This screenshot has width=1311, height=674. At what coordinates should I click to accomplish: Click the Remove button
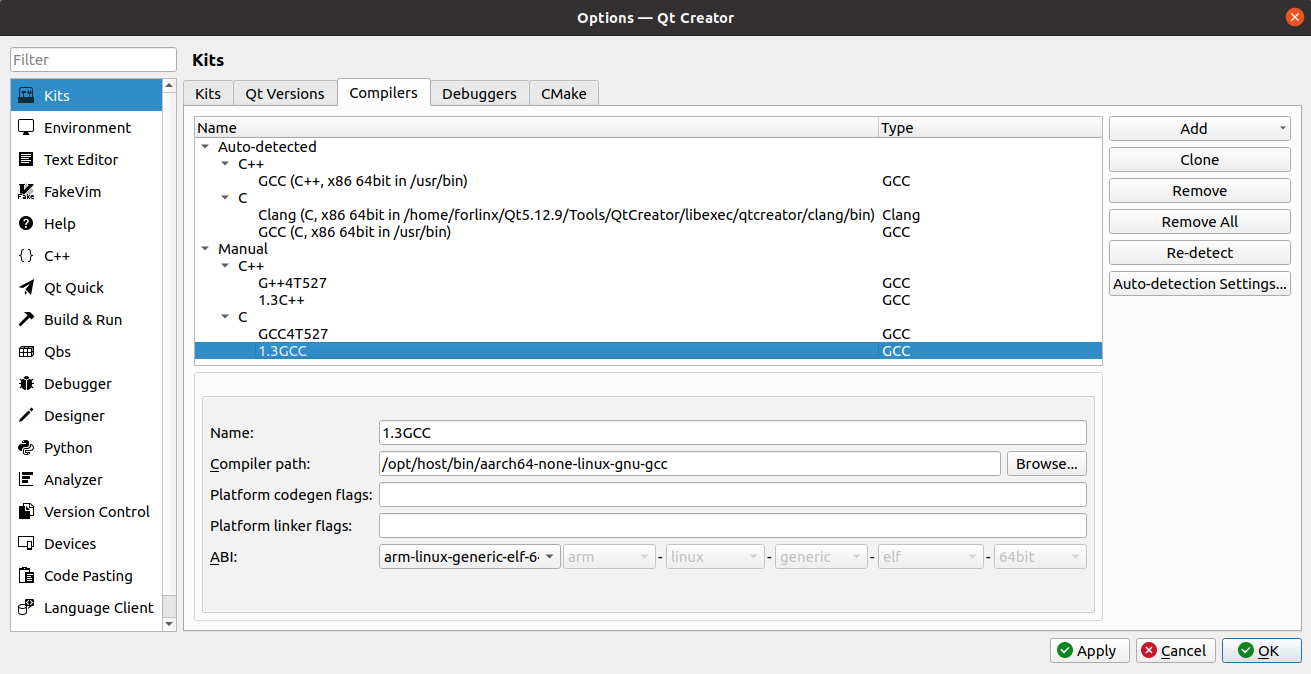(1200, 191)
